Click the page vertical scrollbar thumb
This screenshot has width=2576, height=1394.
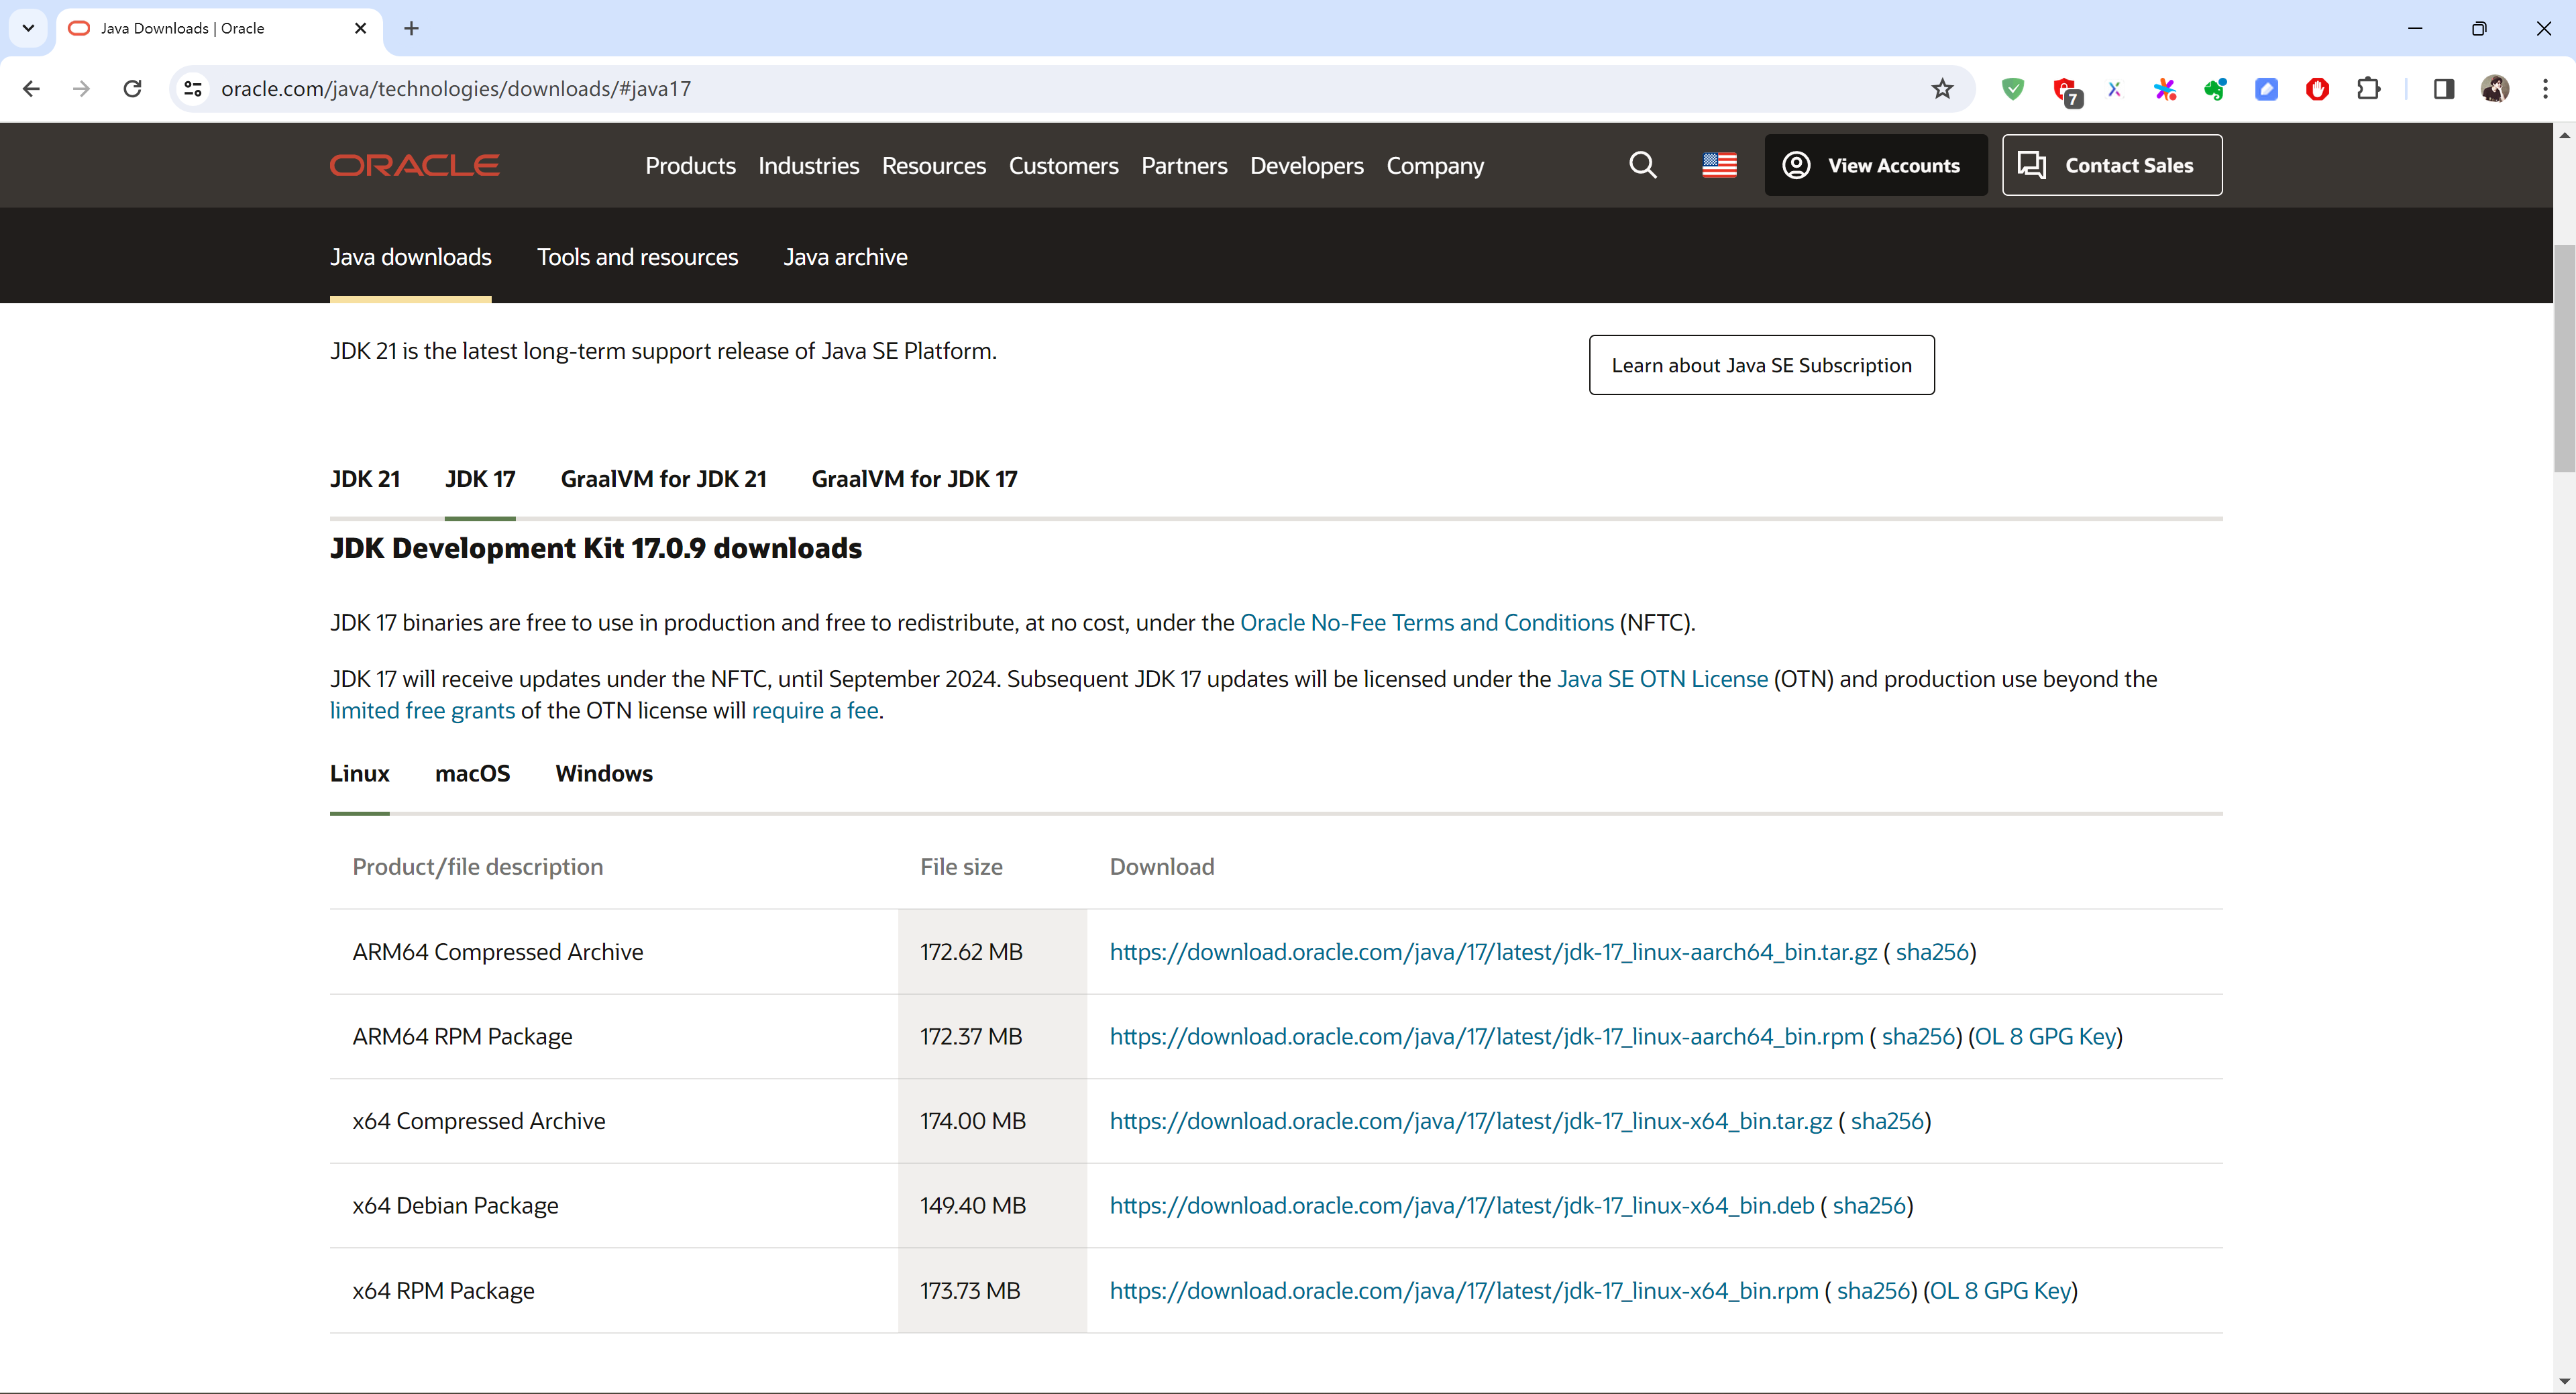click(2564, 358)
